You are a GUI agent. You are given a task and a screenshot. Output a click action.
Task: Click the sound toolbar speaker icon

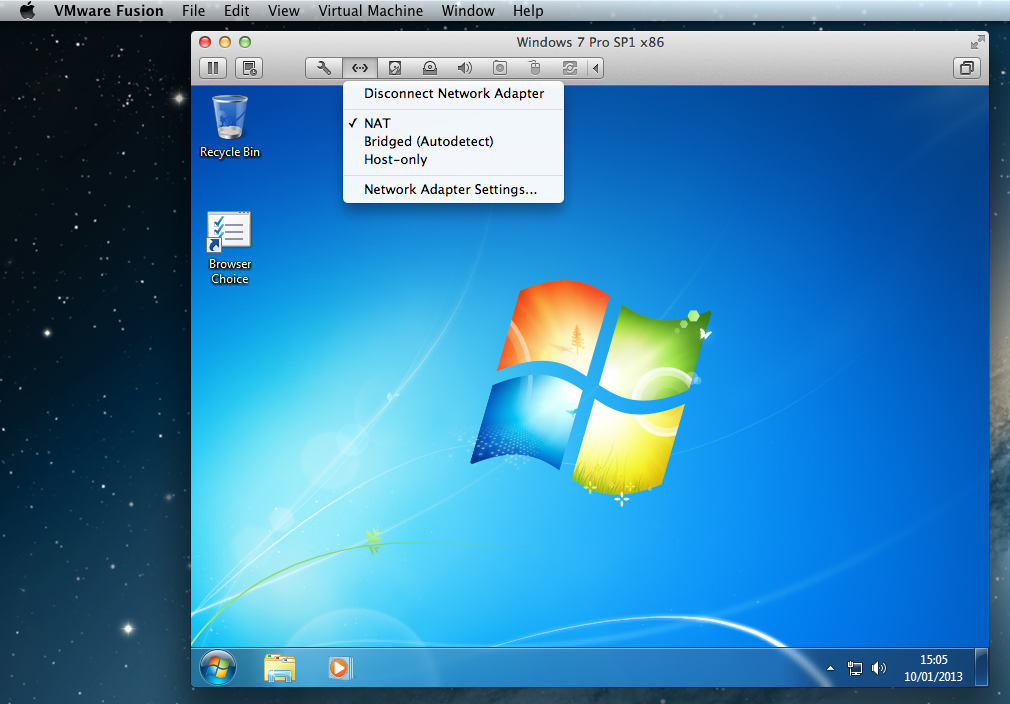point(465,68)
